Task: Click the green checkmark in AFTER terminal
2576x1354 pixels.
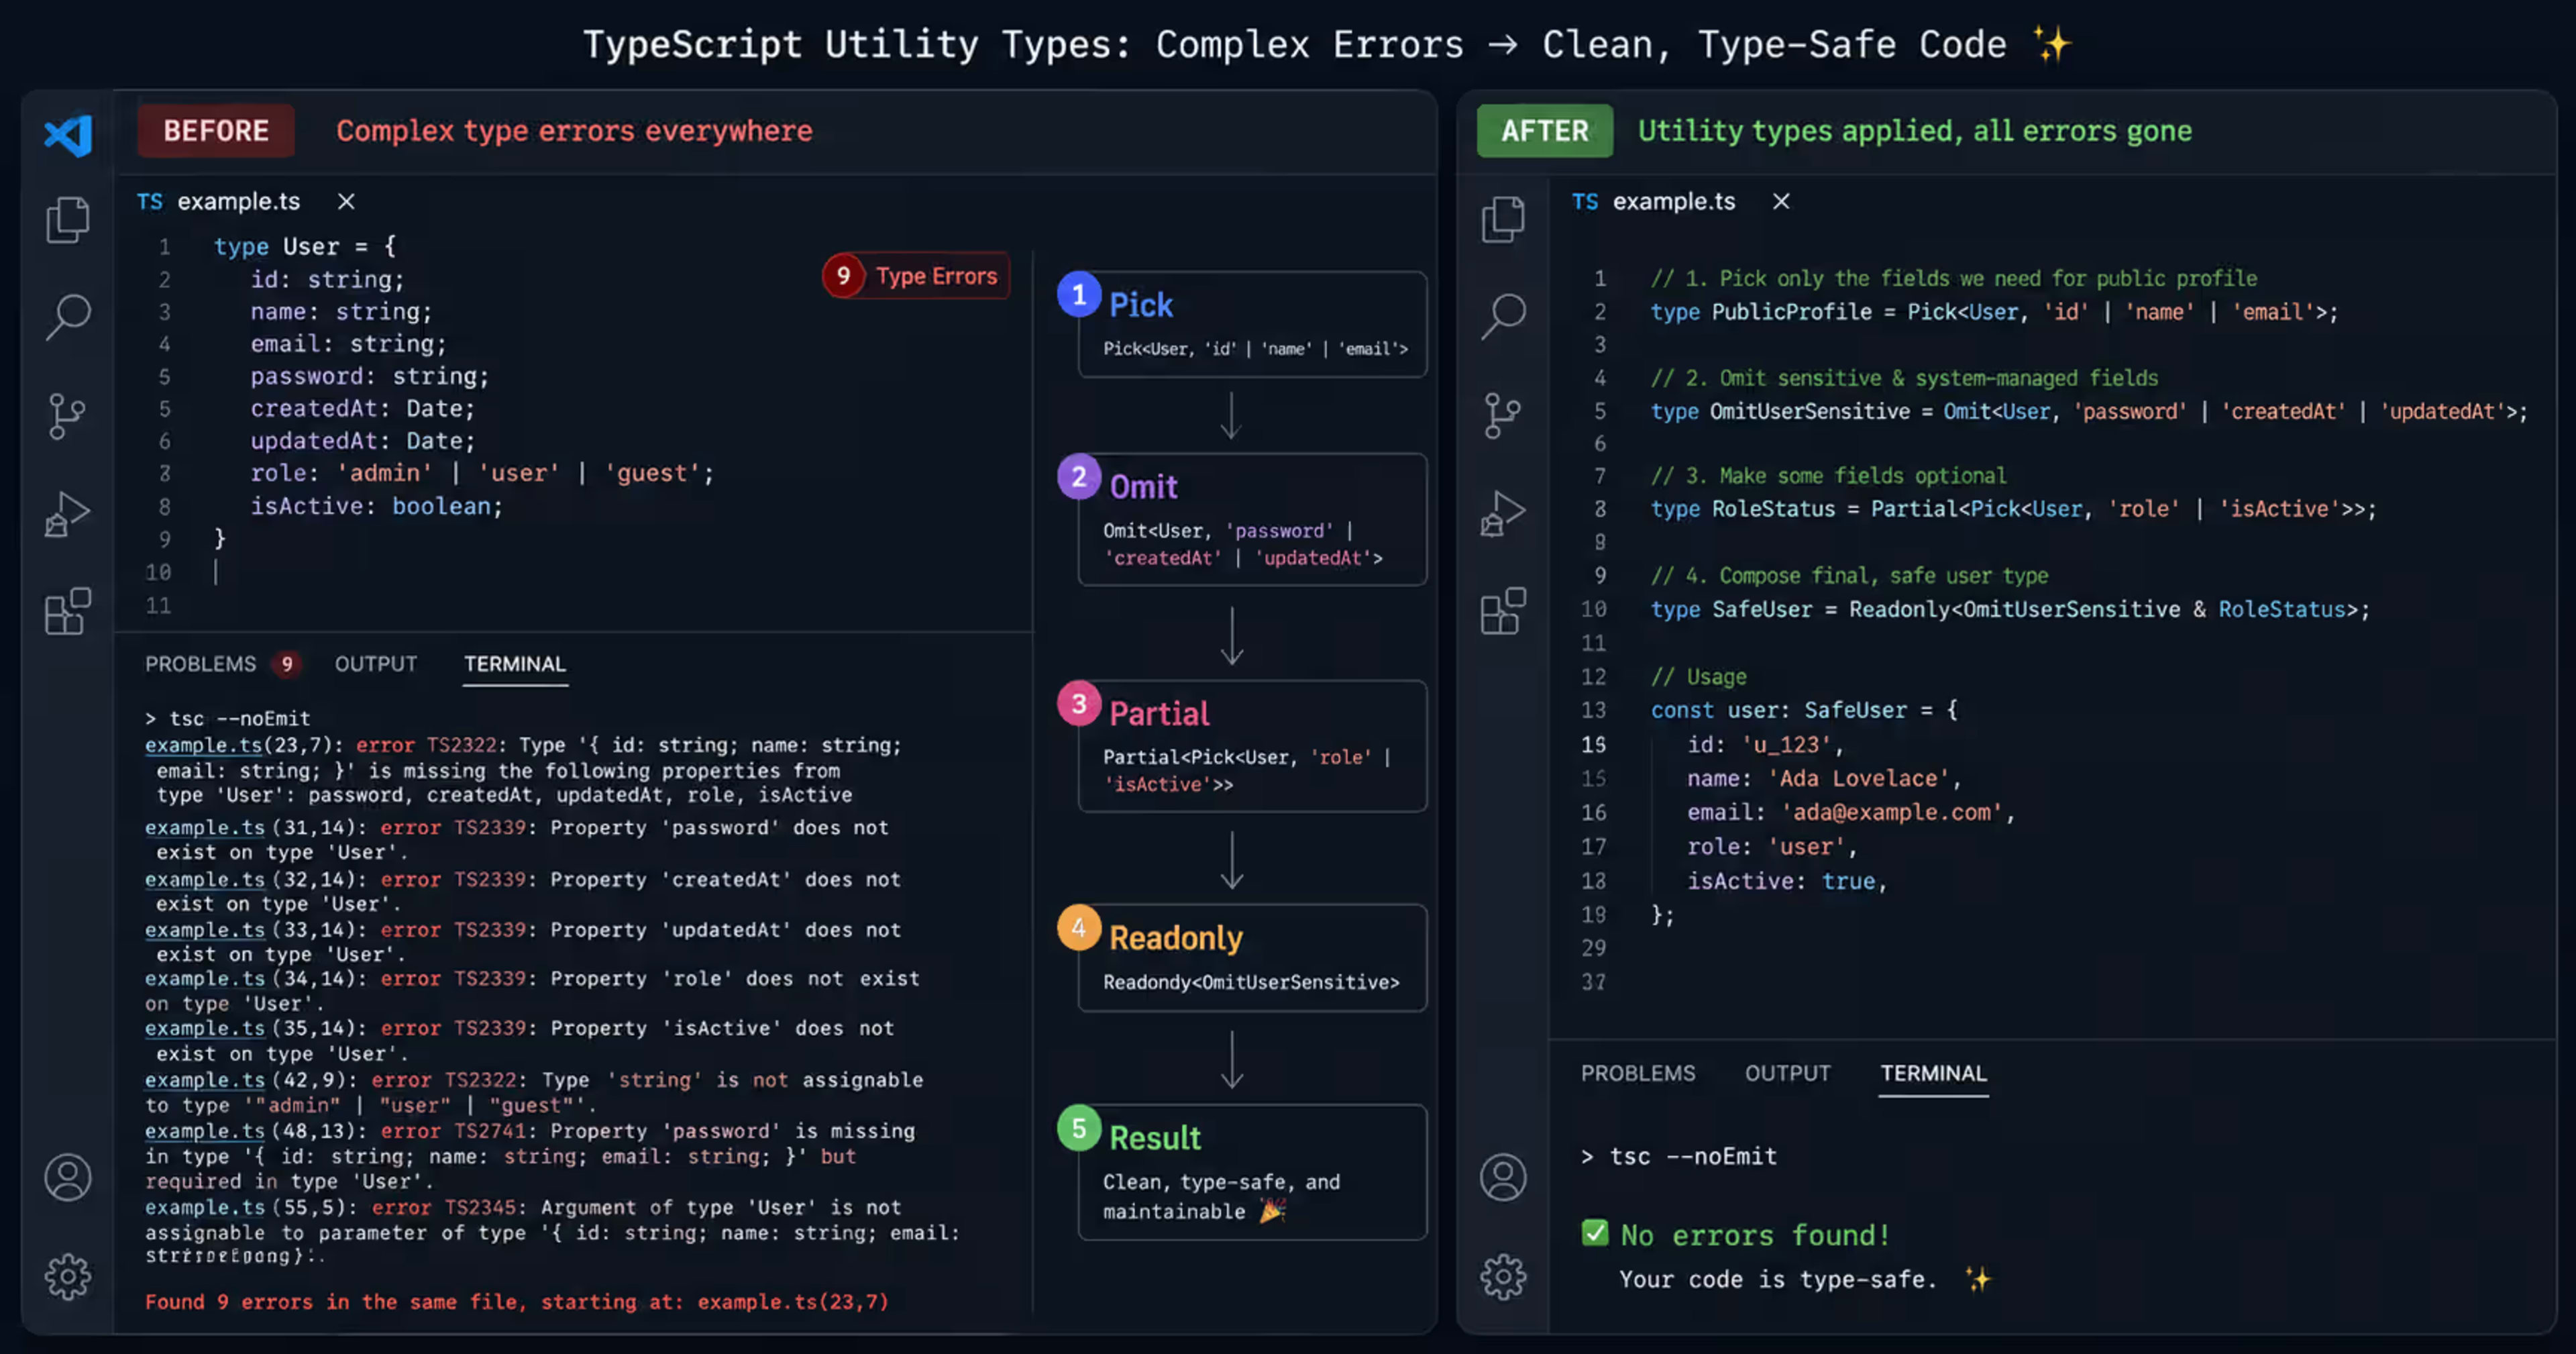Action: click(x=1595, y=1233)
